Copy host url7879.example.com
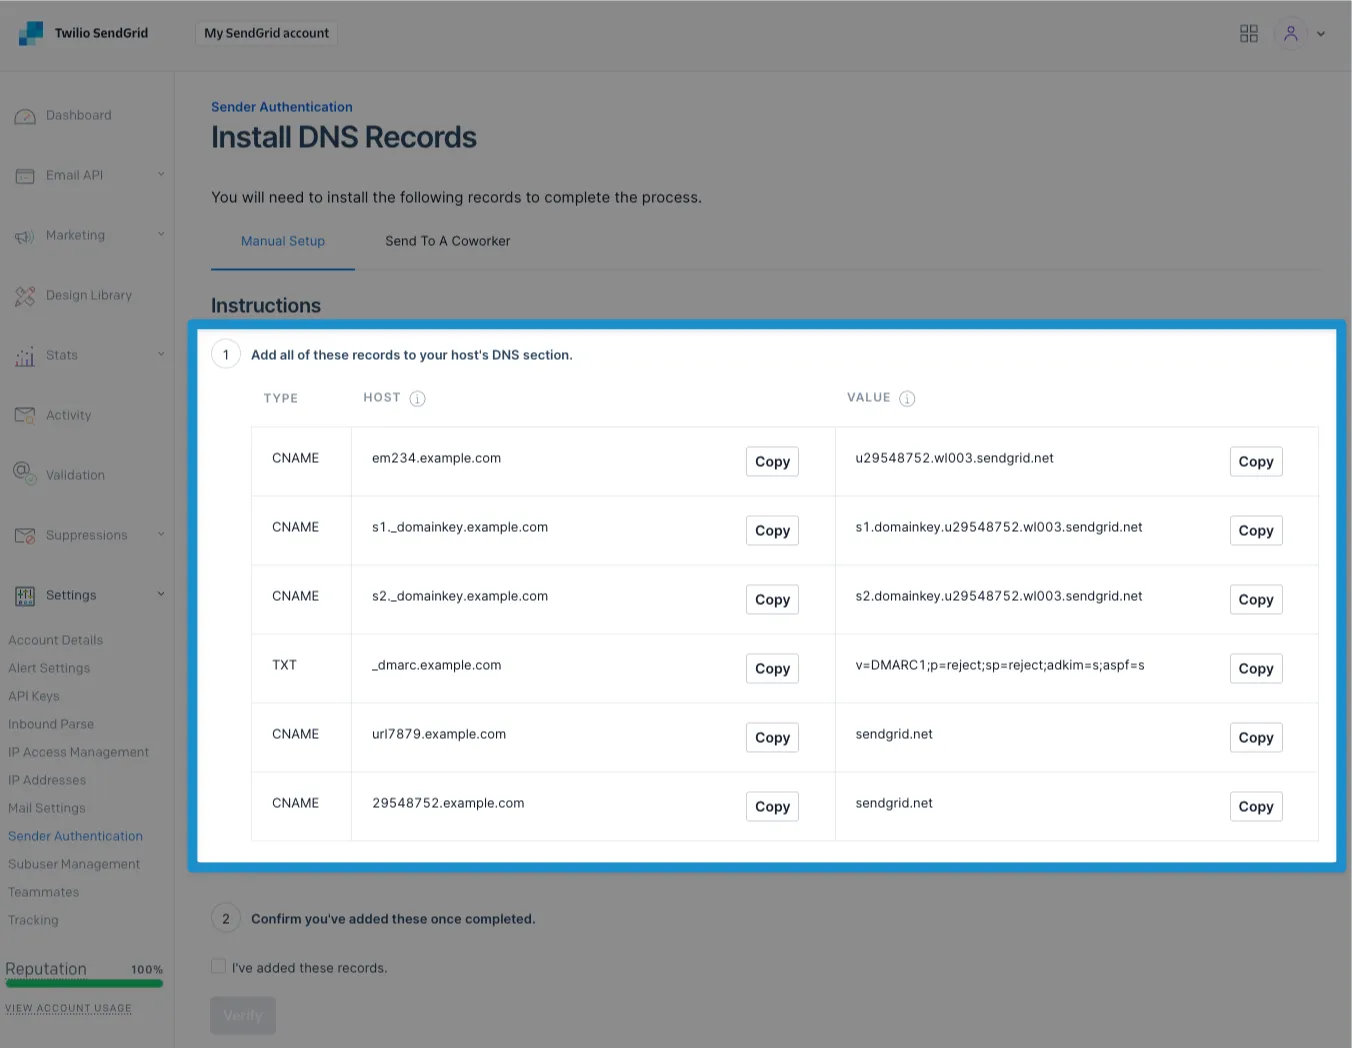This screenshot has width=1352, height=1048. click(x=772, y=737)
